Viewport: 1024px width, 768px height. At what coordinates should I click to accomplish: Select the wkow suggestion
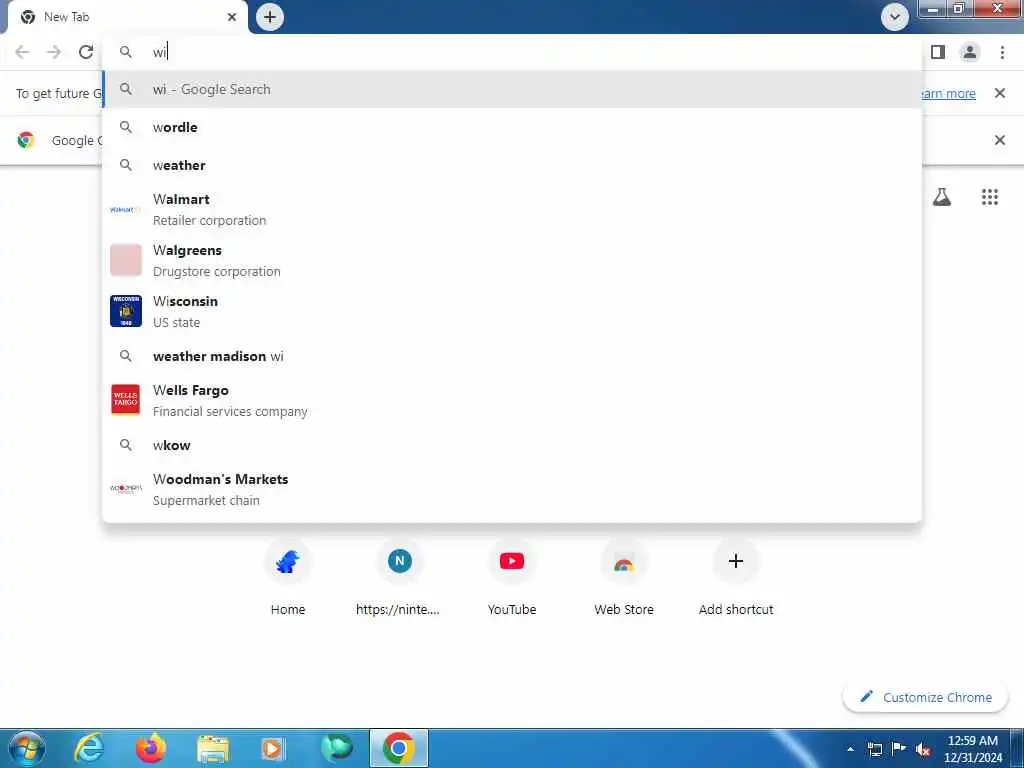coord(513,445)
